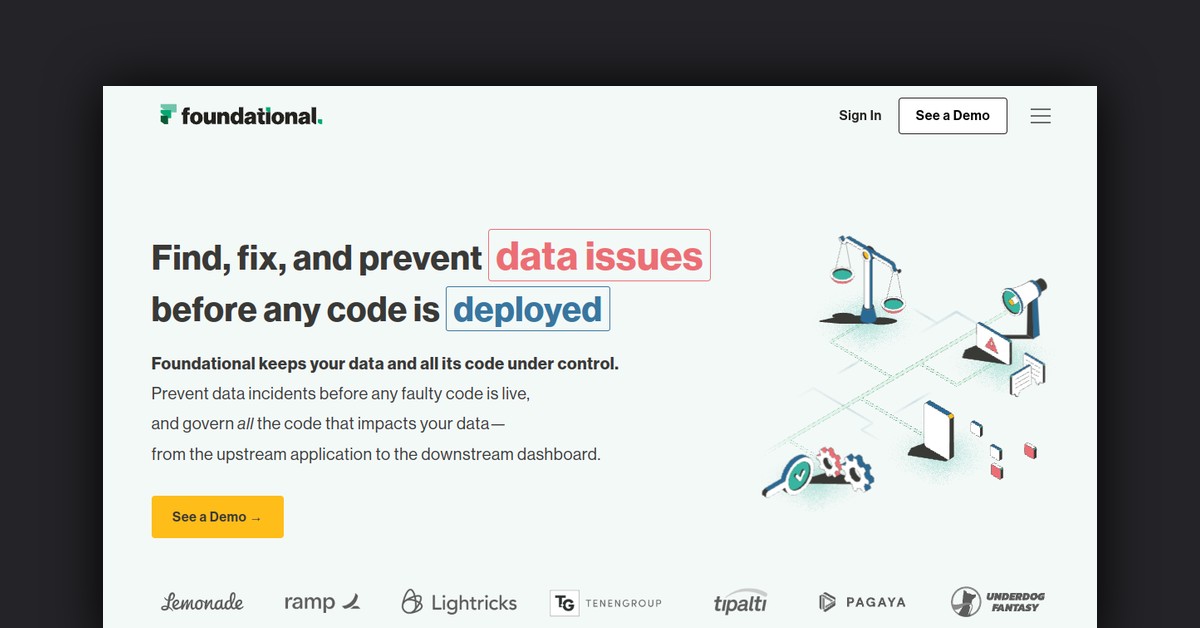The image size is (1200, 628).
Task: Click the megaphone illustration
Action: coord(1024,297)
